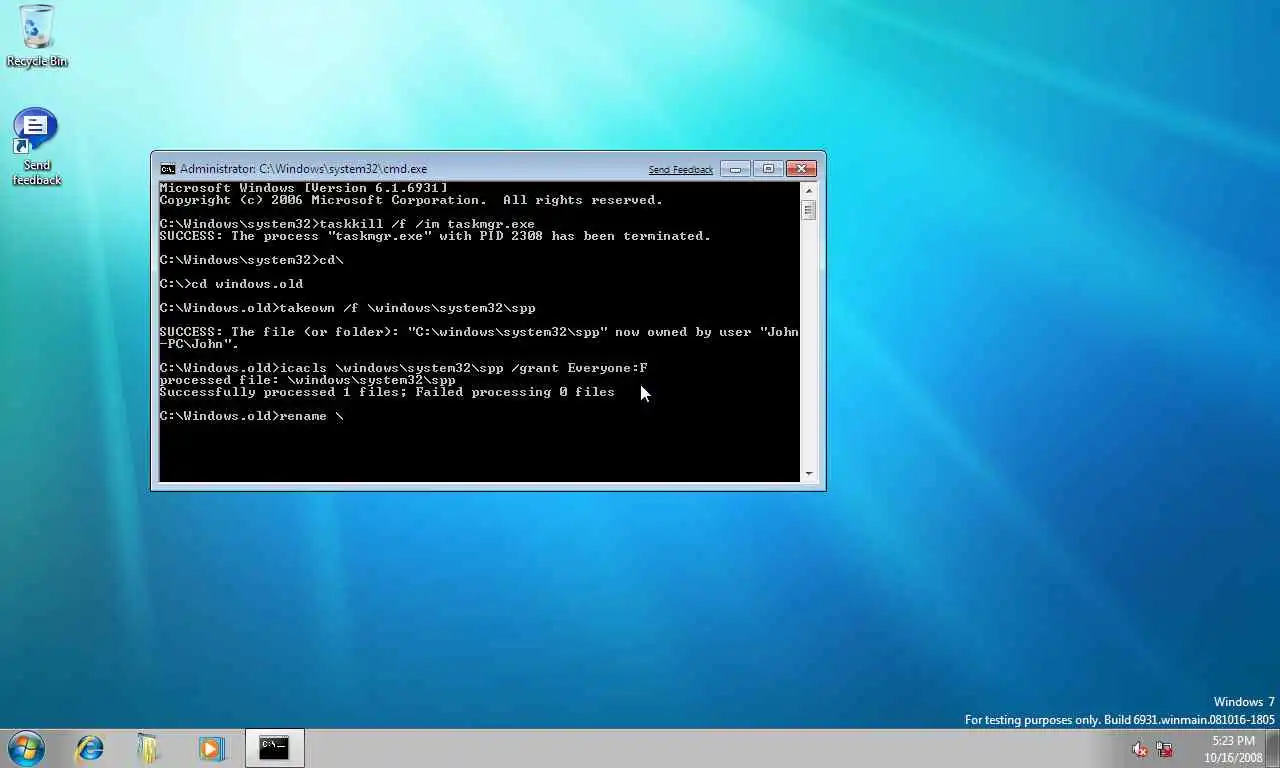Click the console scrollbar up arrow

(808, 190)
